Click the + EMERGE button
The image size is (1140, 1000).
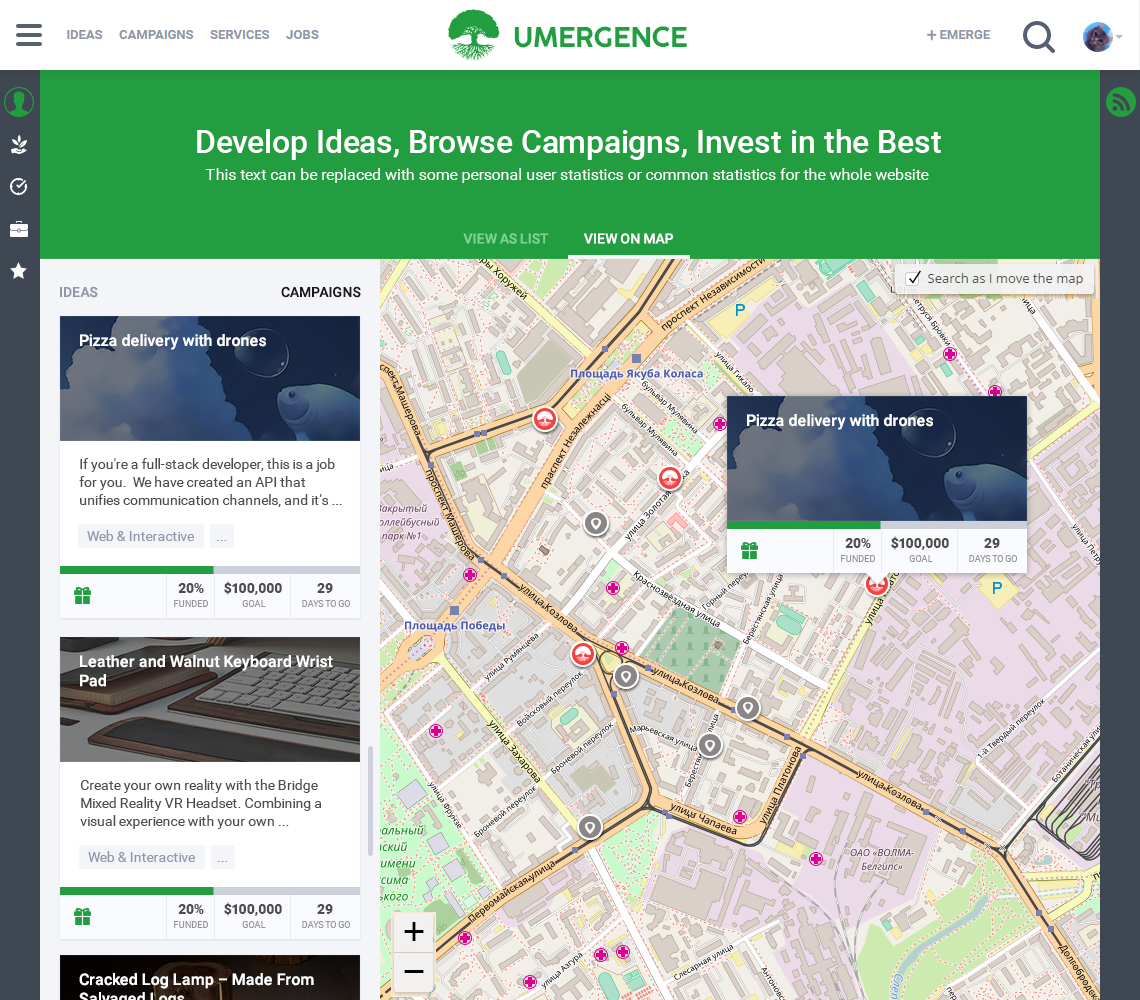957,34
